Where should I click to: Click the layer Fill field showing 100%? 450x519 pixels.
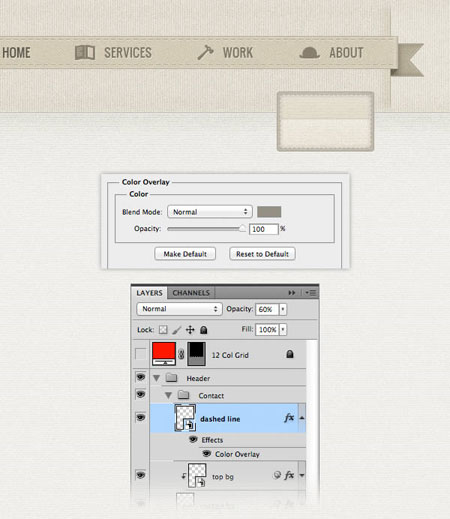pyautogui.click(x=267, y=330)
